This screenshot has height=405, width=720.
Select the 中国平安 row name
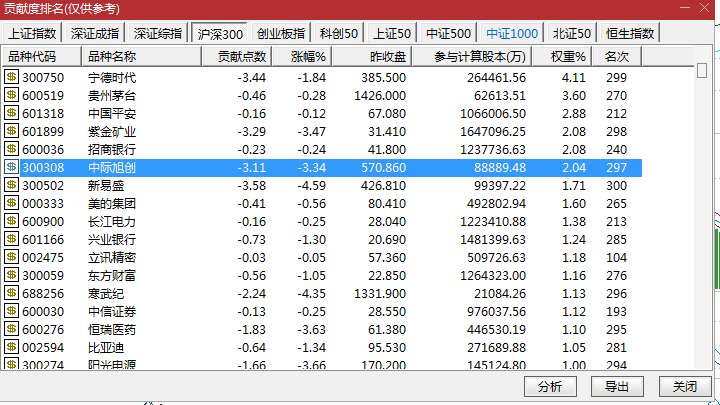112,113
